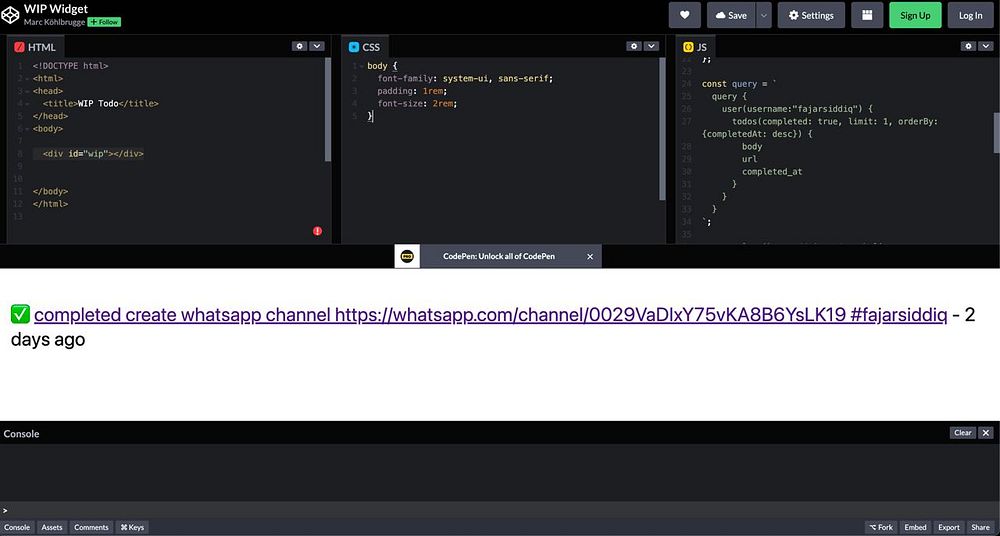Clear the console output
This screenshot has width=1000, height=536.
pyautogui.click(x=962, y=433)
